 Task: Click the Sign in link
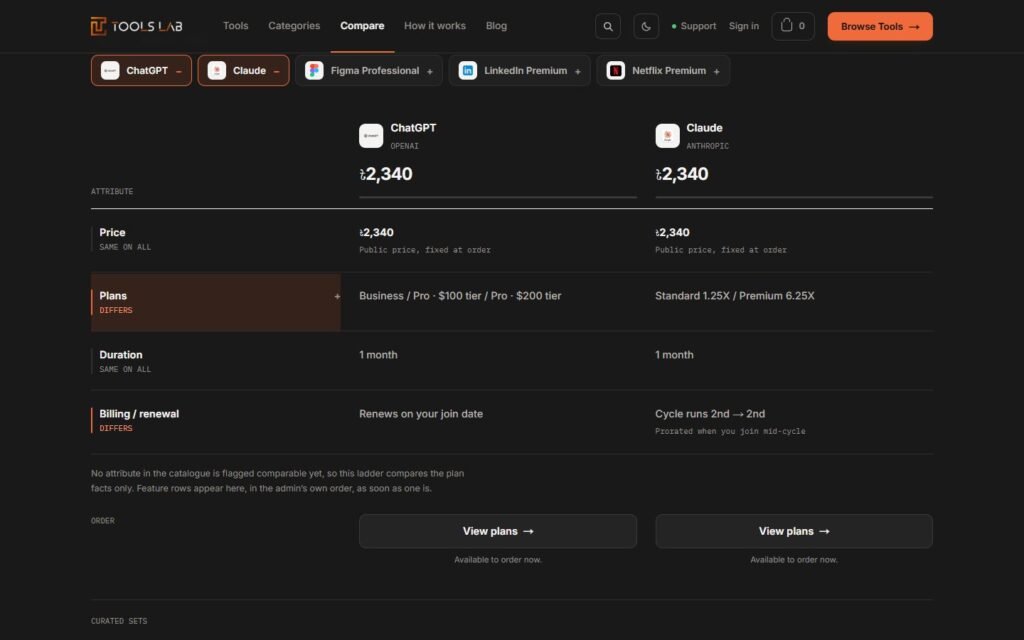point(744,26)
